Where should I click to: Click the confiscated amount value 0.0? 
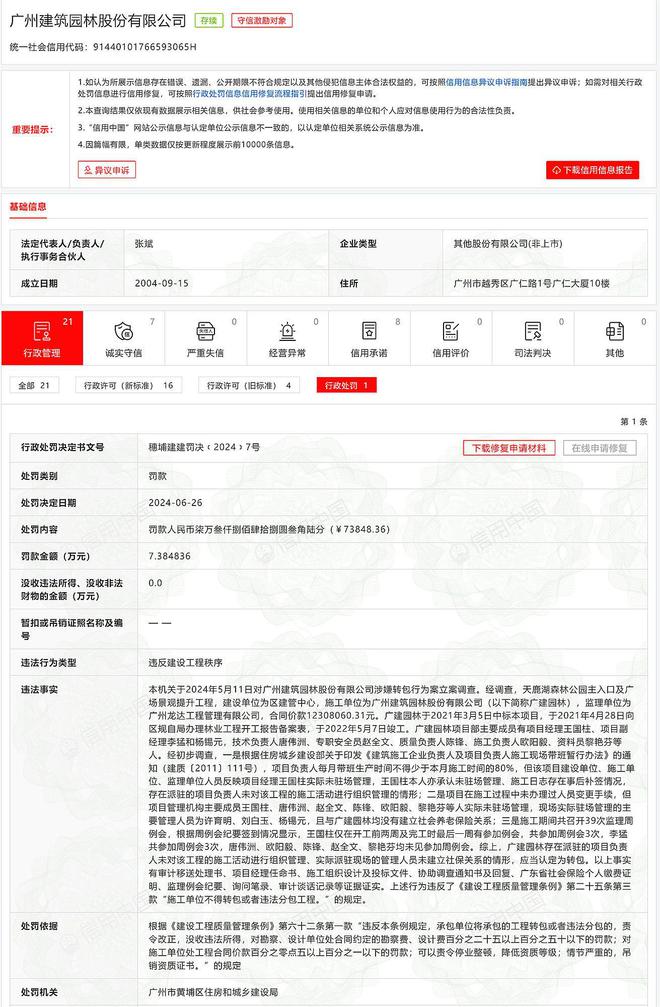[155, 583]
